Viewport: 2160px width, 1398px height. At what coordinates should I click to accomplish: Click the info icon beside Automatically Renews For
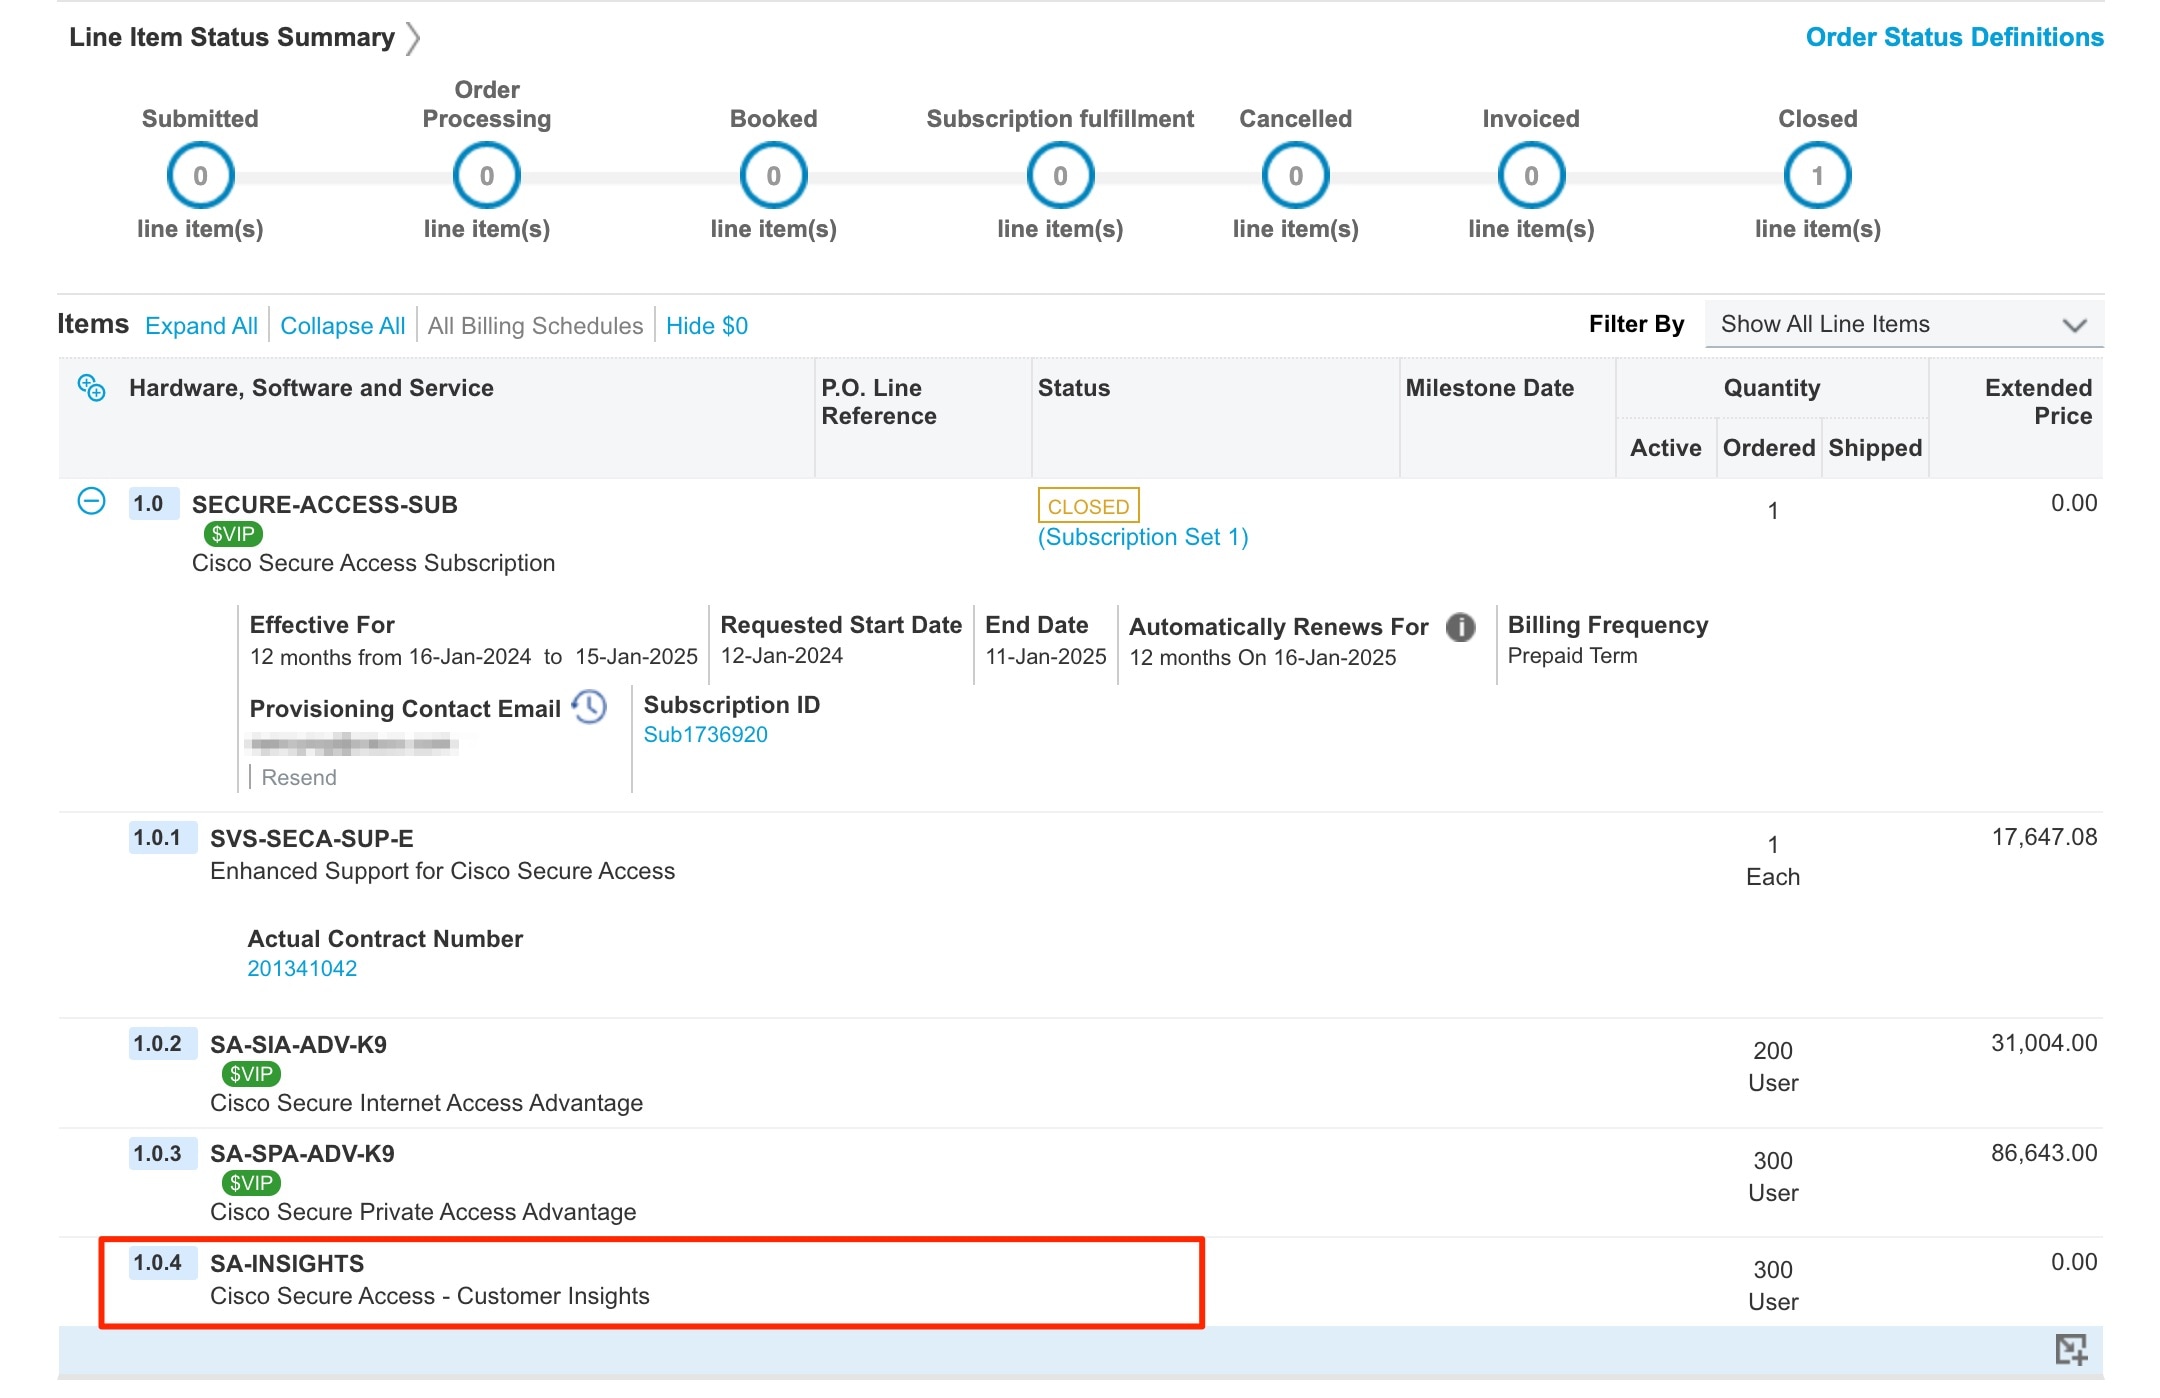[x=1460, y=627]
